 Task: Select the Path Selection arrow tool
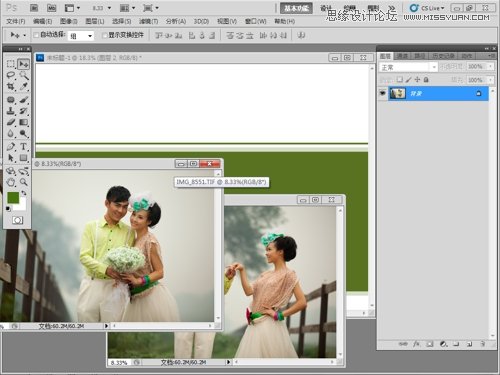tap(11, 158)
